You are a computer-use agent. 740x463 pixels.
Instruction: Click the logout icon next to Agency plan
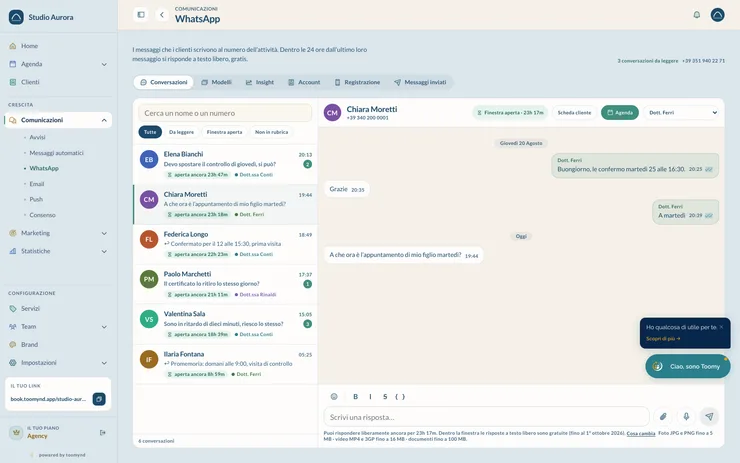pyautogui.click(x=102, y=432)
